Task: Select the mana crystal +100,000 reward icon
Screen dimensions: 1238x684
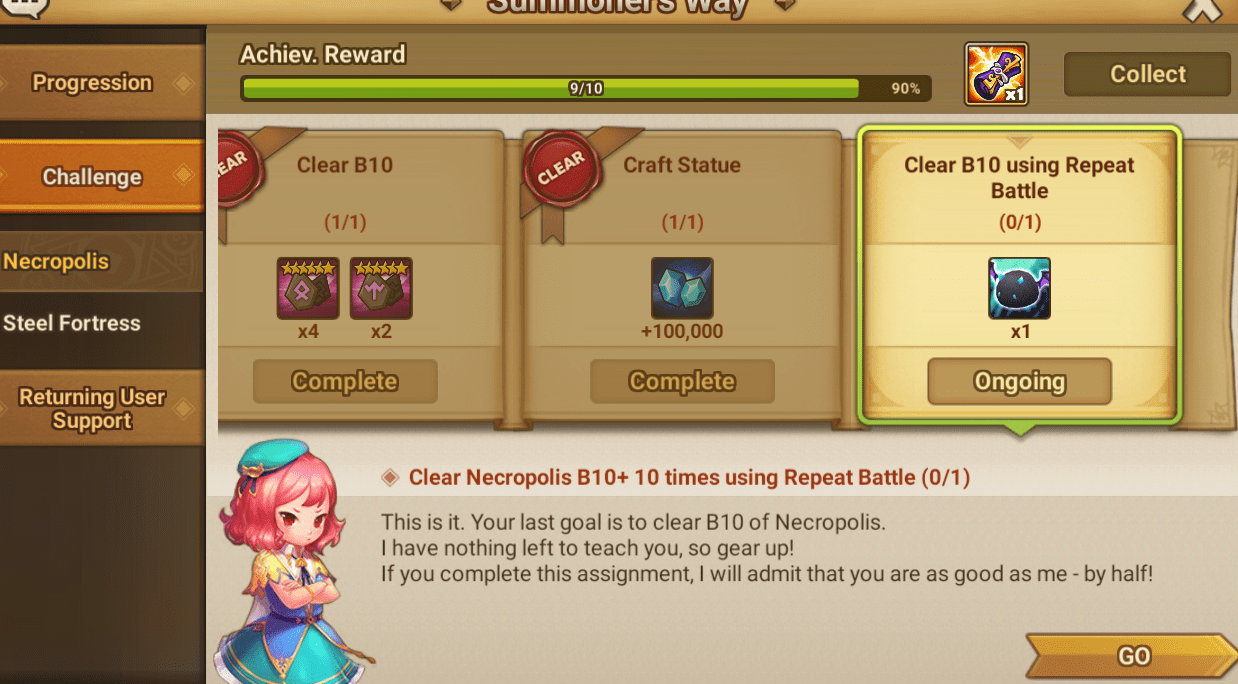Action: [682, 288]
